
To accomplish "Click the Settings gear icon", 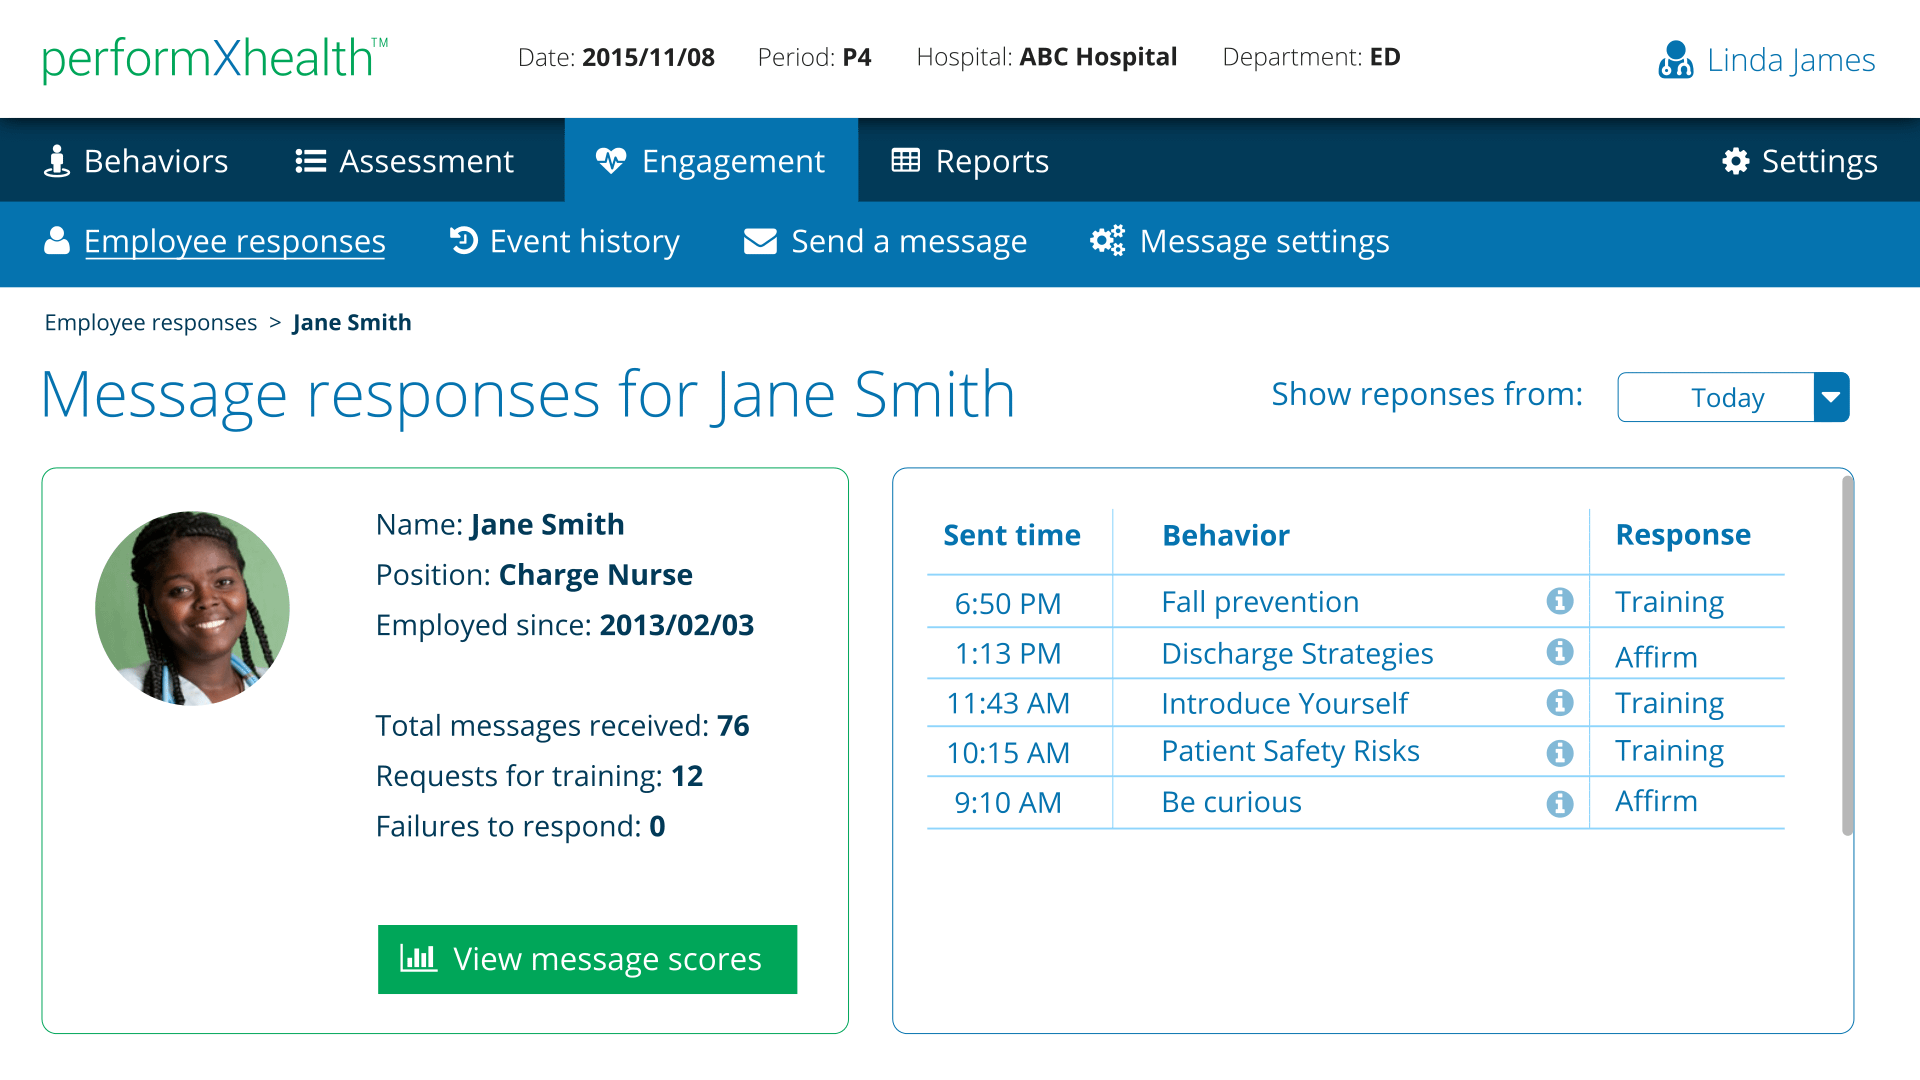I will 1736,161.
